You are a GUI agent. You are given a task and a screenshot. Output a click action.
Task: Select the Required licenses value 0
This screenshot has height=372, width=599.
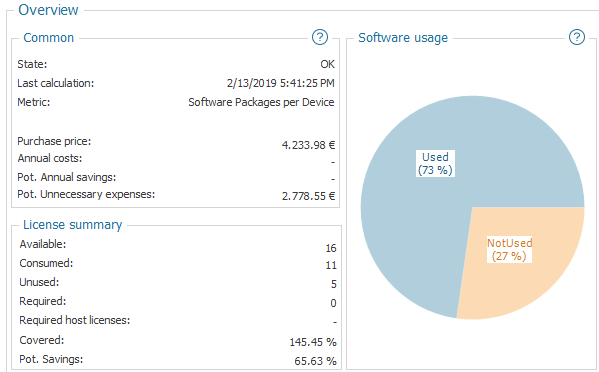(333, 303)
